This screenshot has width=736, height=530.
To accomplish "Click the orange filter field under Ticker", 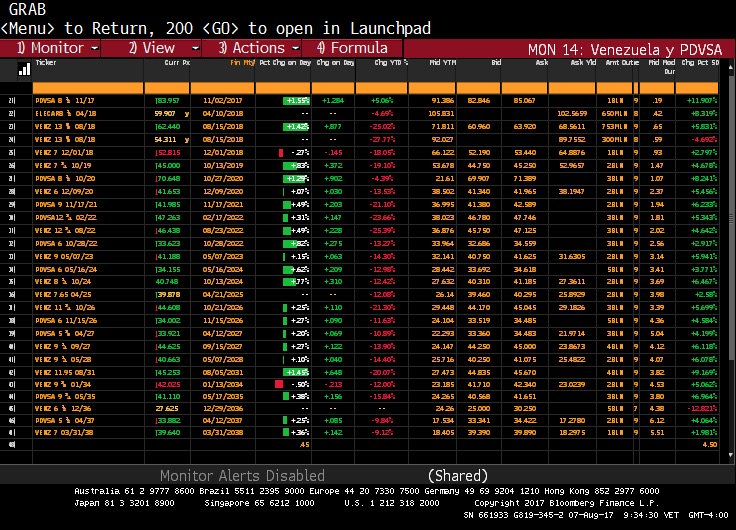I will [x=88, y=88].
